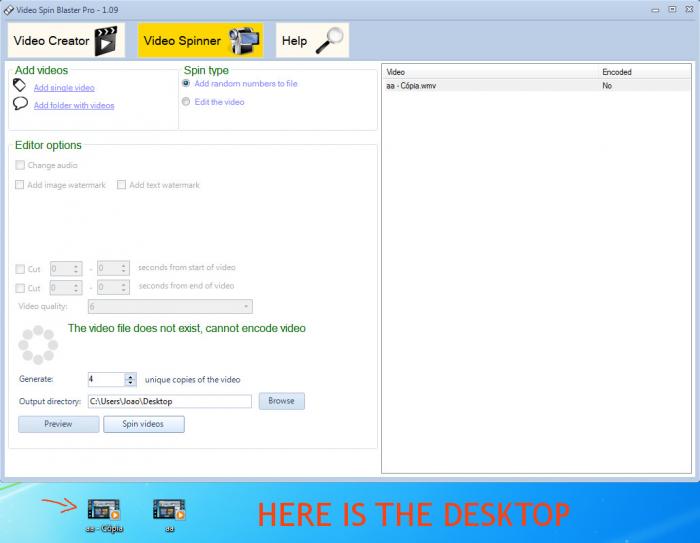Click the Generate copies number field
Viewport: 700px width, 543px height.
coord(107,380)
